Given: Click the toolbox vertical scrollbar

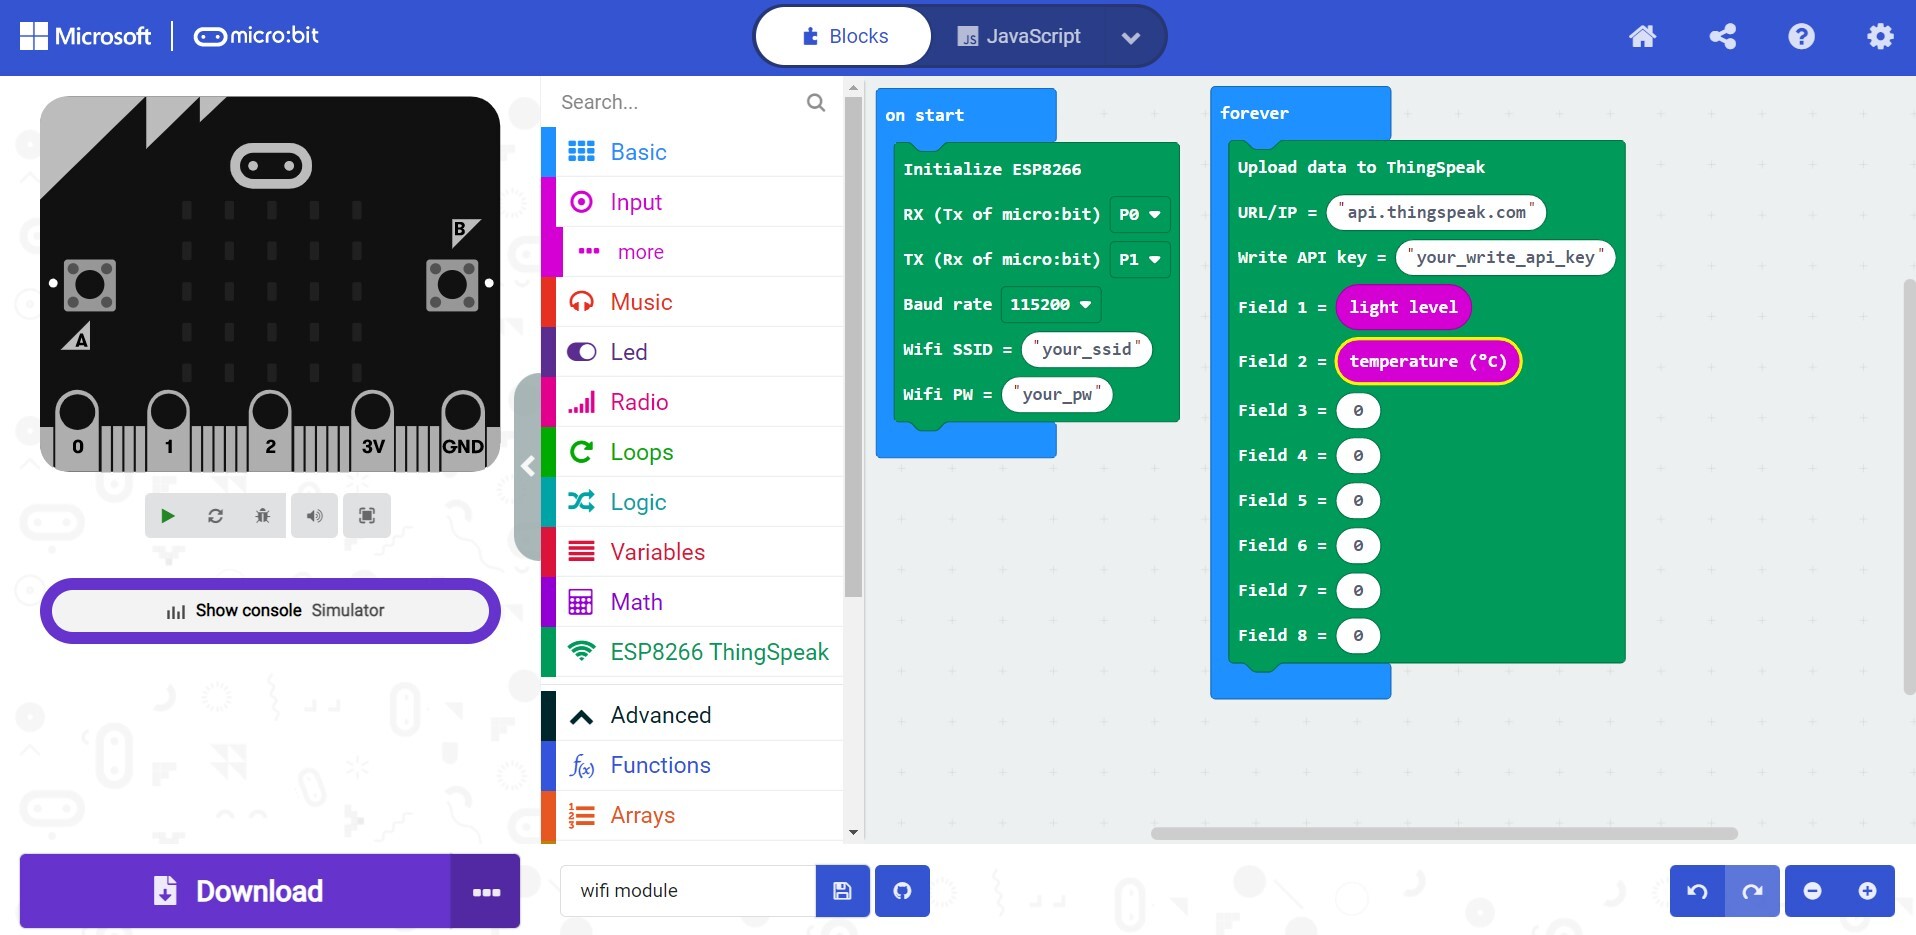Looking at the screenshot, I should (853, 348).
